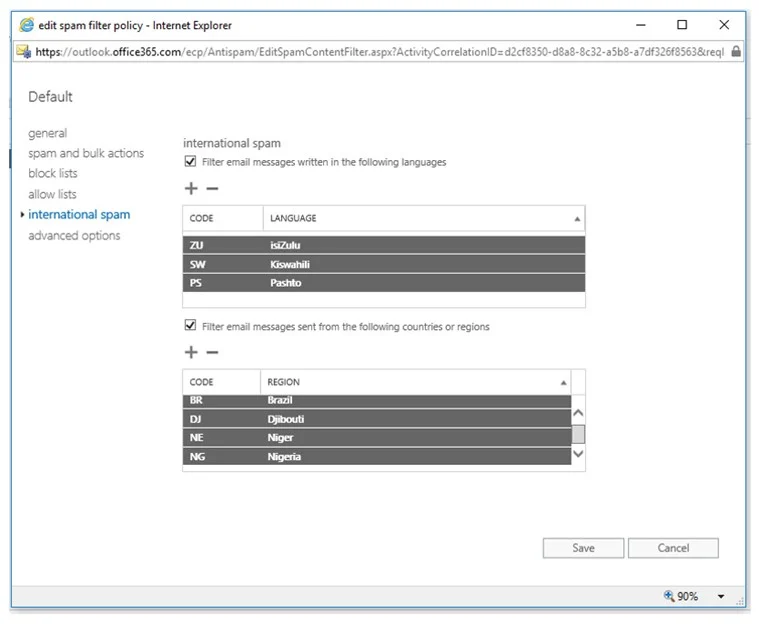759x624 pixels.
Task: Click the zoom magnifier icon in status bar
Action: (669, 596)
